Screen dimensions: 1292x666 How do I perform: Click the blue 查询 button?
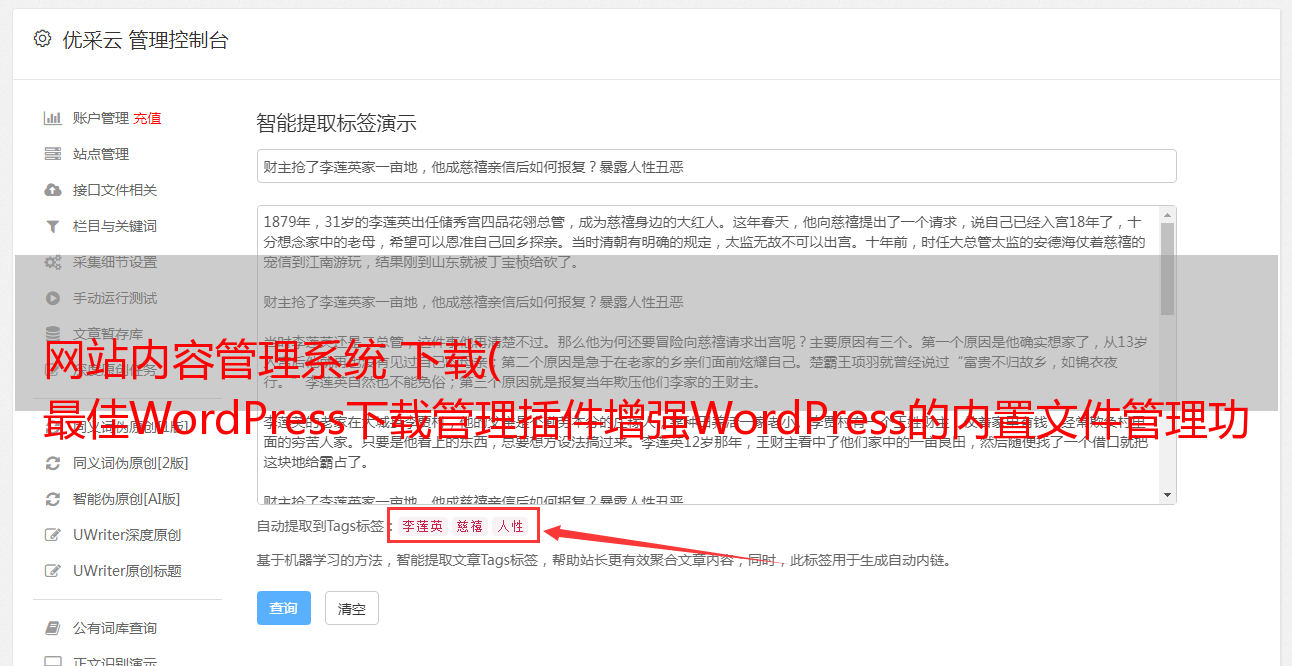284,608
